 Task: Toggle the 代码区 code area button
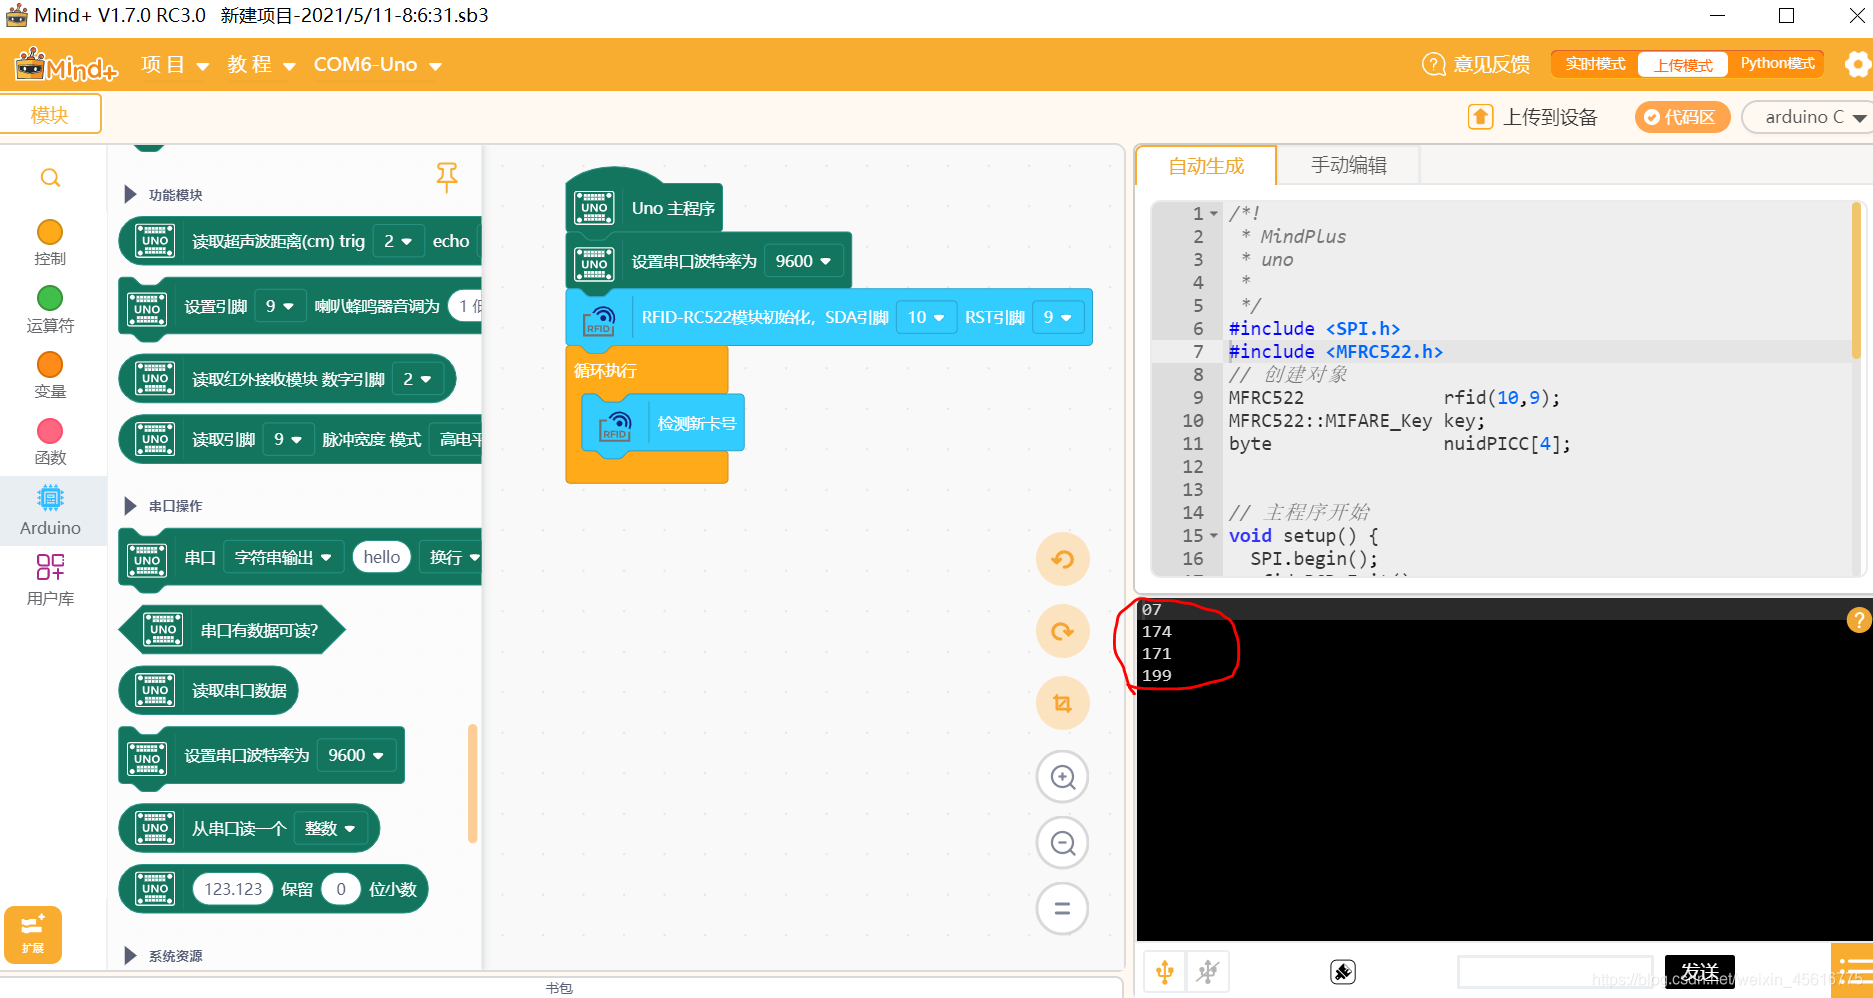click(1682, 117)
